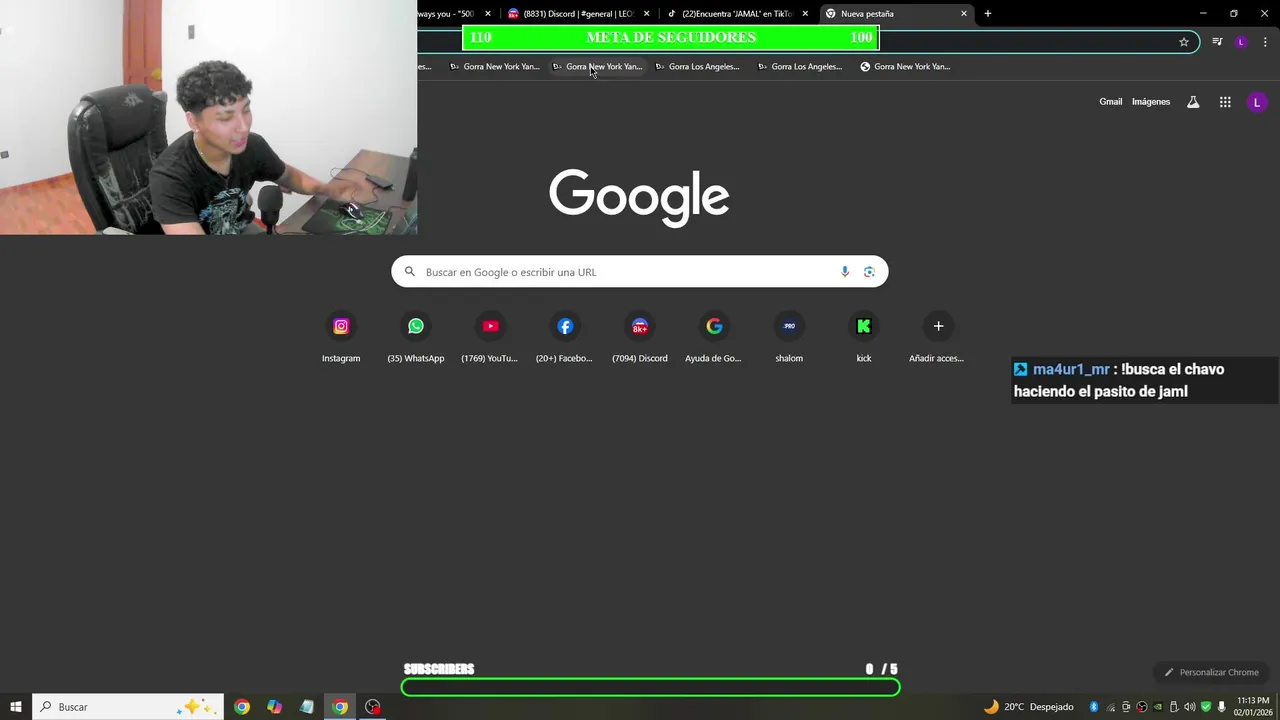The height and width of the screenshot is (720, 1280).
Task: Open the Search Labs flask icon
Action: point(1193,102)
